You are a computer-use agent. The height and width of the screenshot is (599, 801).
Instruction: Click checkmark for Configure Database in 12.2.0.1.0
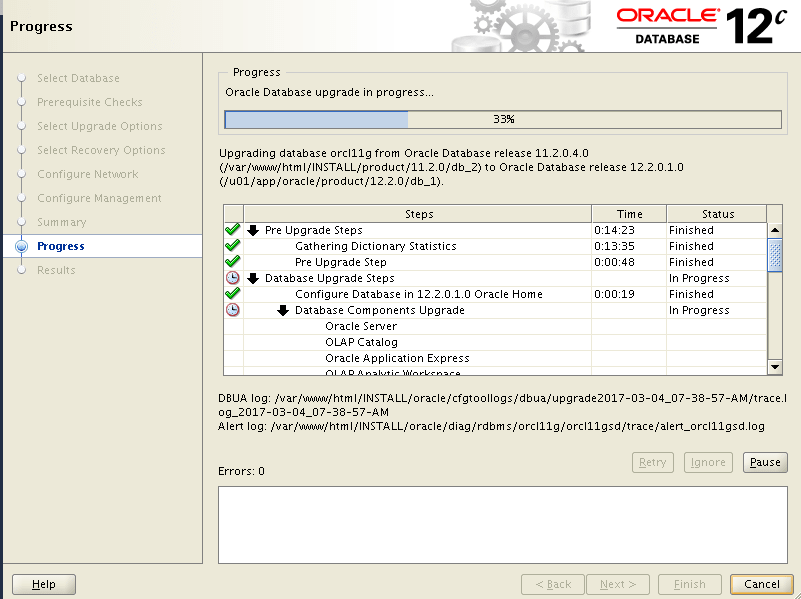click(x=232, y=294)
